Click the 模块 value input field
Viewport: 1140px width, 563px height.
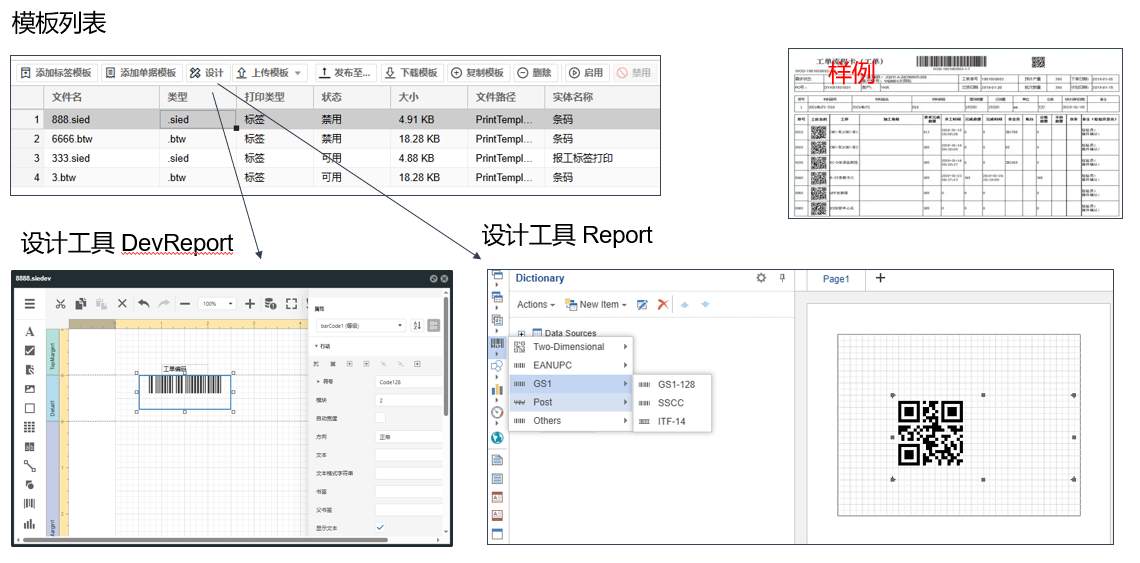pos(408,400)
